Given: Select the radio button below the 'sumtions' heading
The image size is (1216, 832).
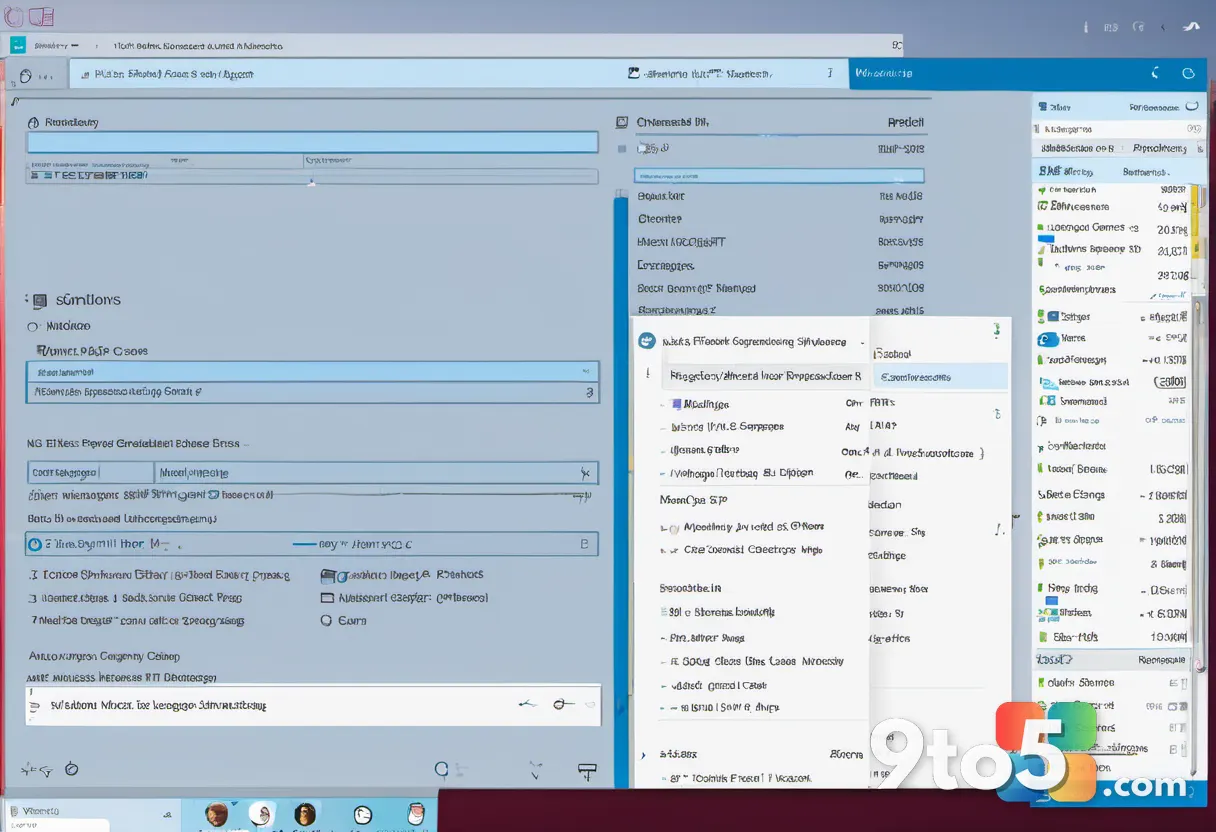Looking at the screenshot, I should tap(33, 326).
